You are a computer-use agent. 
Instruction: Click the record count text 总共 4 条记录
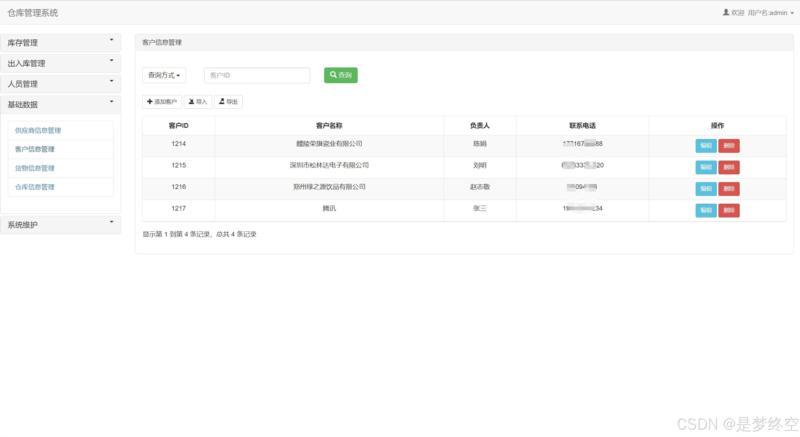pyautogui.click(x=236, y=234)
